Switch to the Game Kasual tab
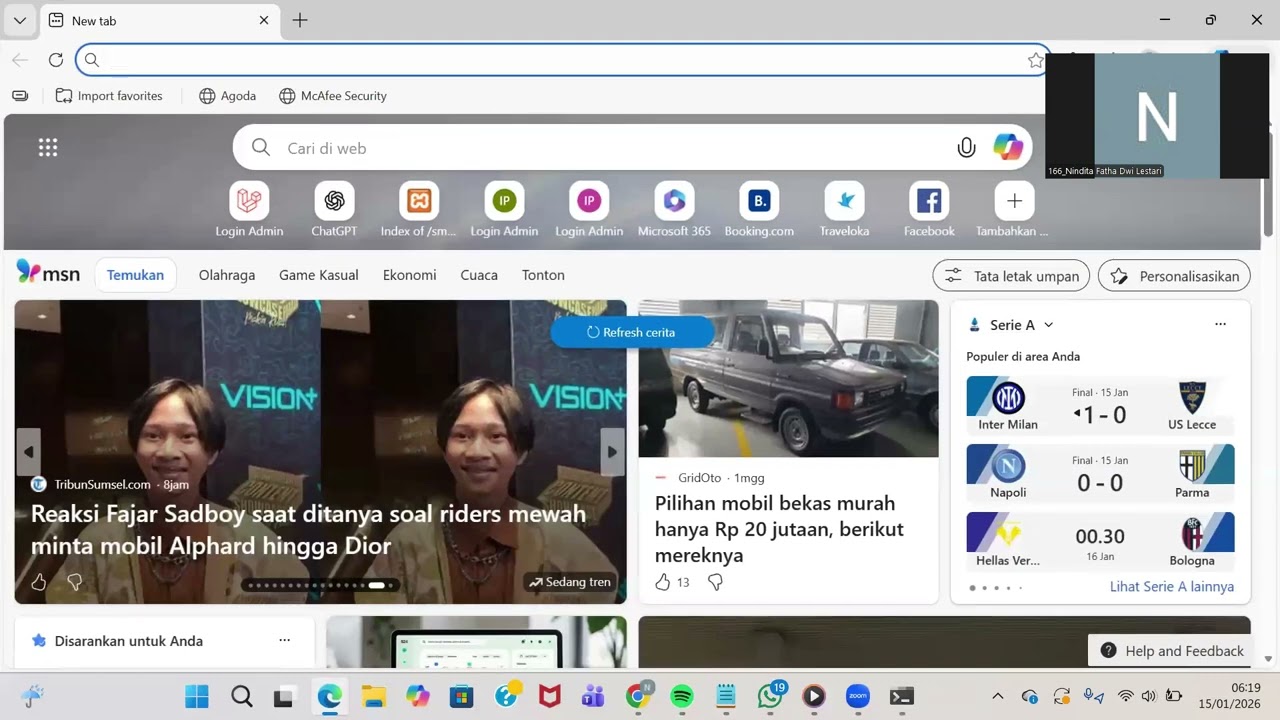Image resolution: width=1280 pixels, height=720 pixels. click(x=319, y=275)
